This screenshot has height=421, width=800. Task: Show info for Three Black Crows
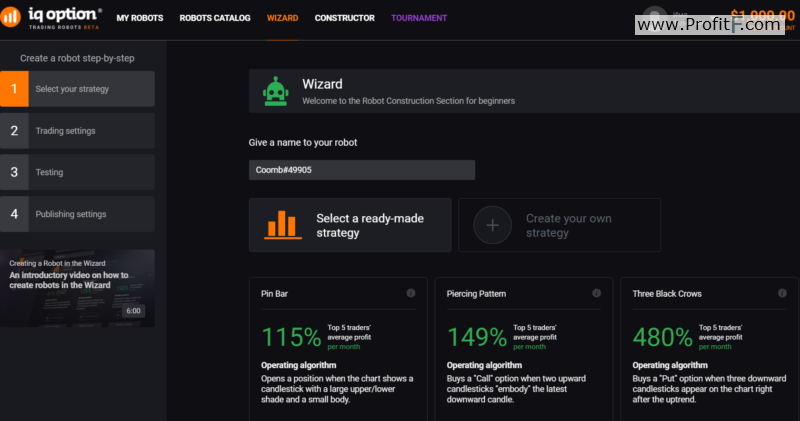pos(782,293)
